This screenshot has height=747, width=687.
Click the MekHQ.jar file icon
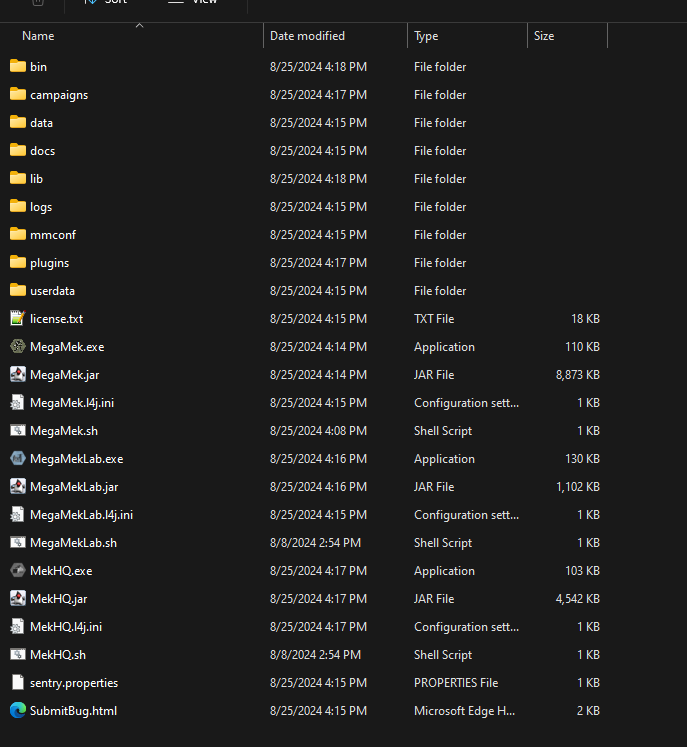18,598
